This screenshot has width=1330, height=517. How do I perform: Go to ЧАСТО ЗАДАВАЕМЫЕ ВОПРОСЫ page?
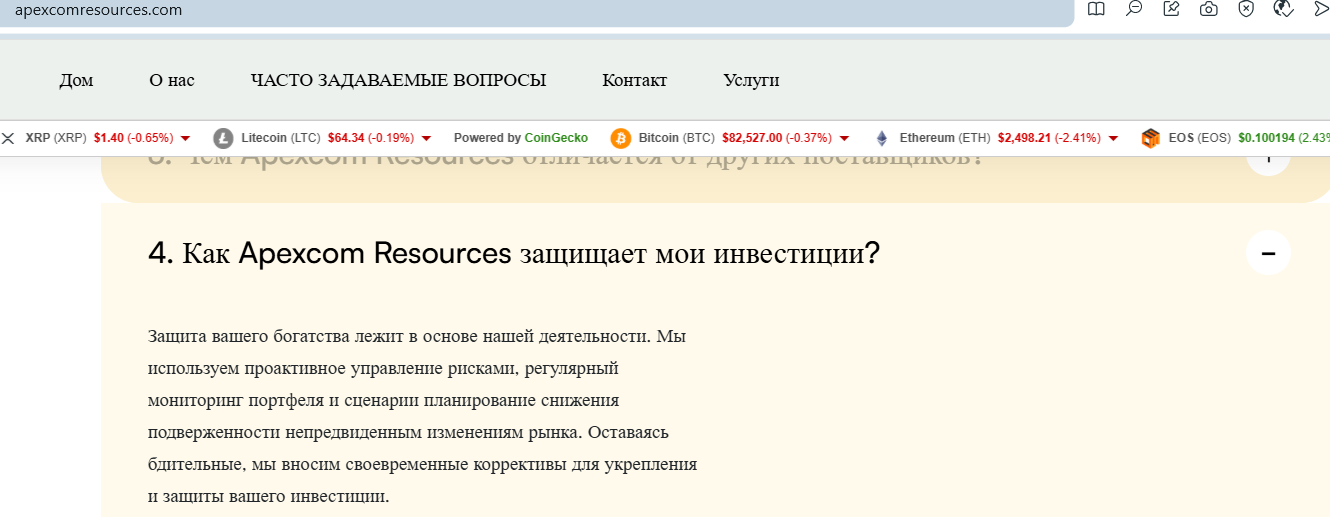tap(398, 81)
